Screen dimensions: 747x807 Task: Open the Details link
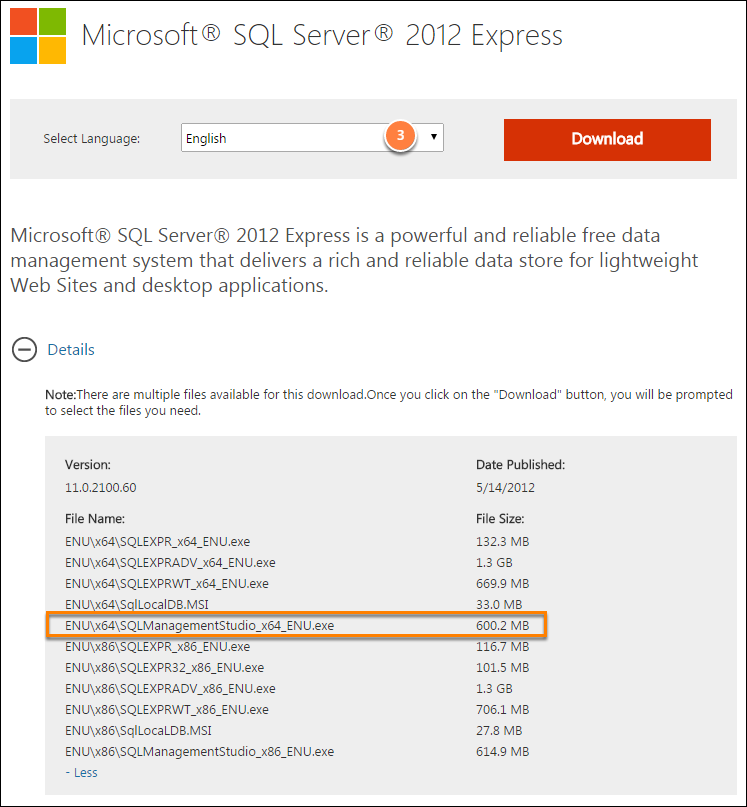point(71,350)
